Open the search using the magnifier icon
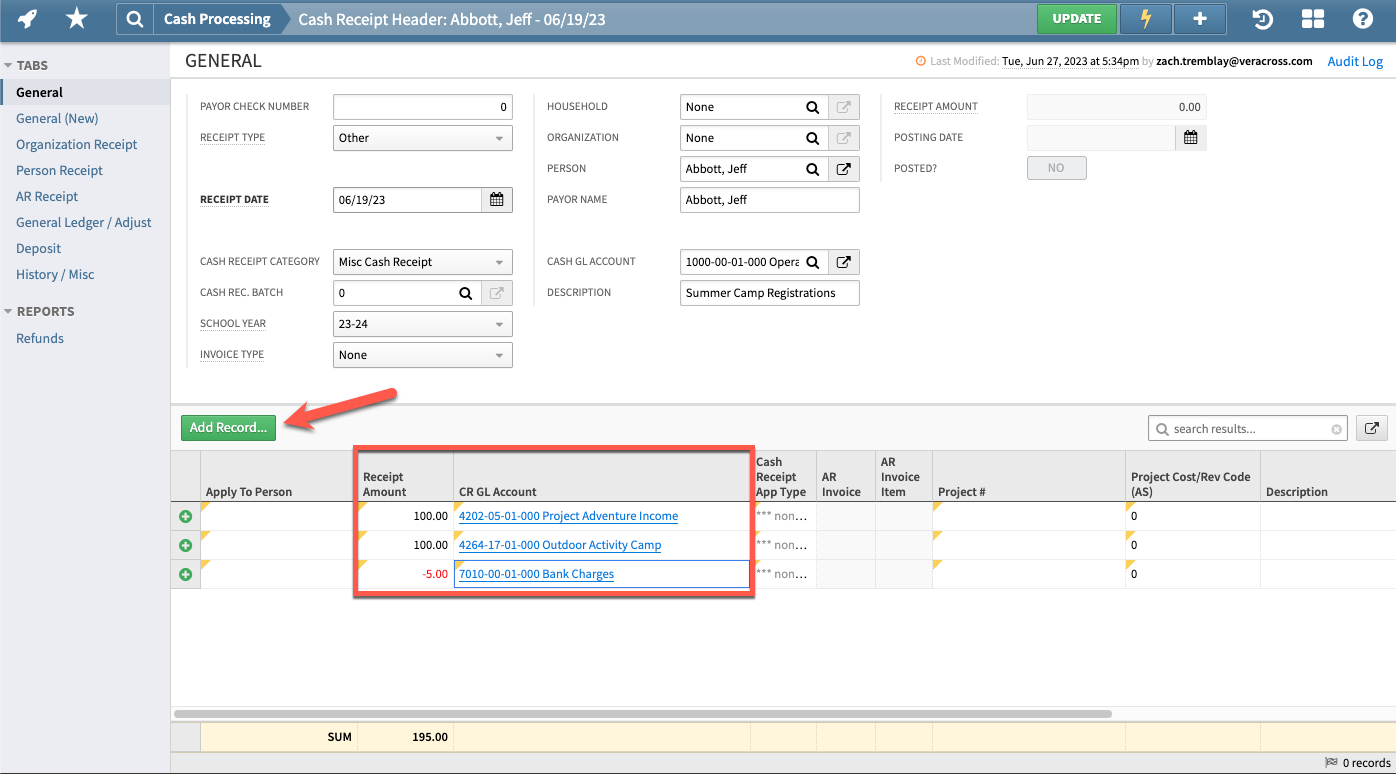The width and height of the screenshot is (1396, 774). click(x=135, y=18)
